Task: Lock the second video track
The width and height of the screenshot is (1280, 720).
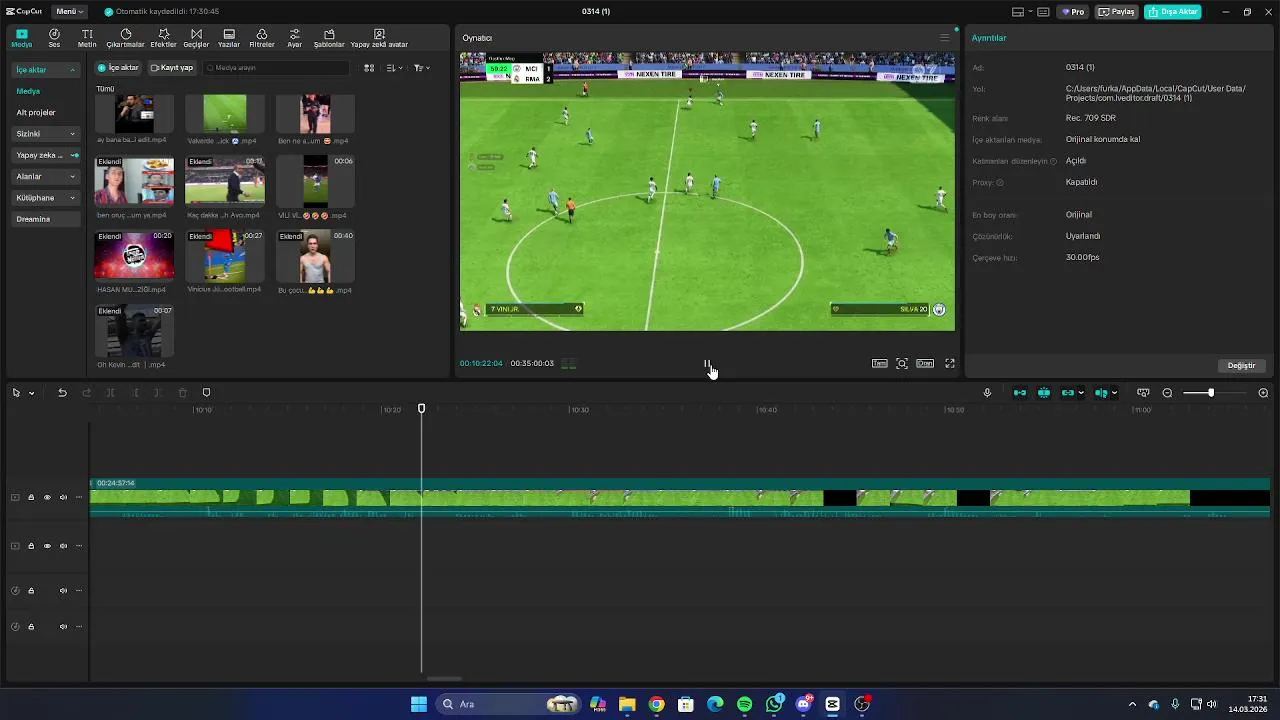Action: (31, 546)
